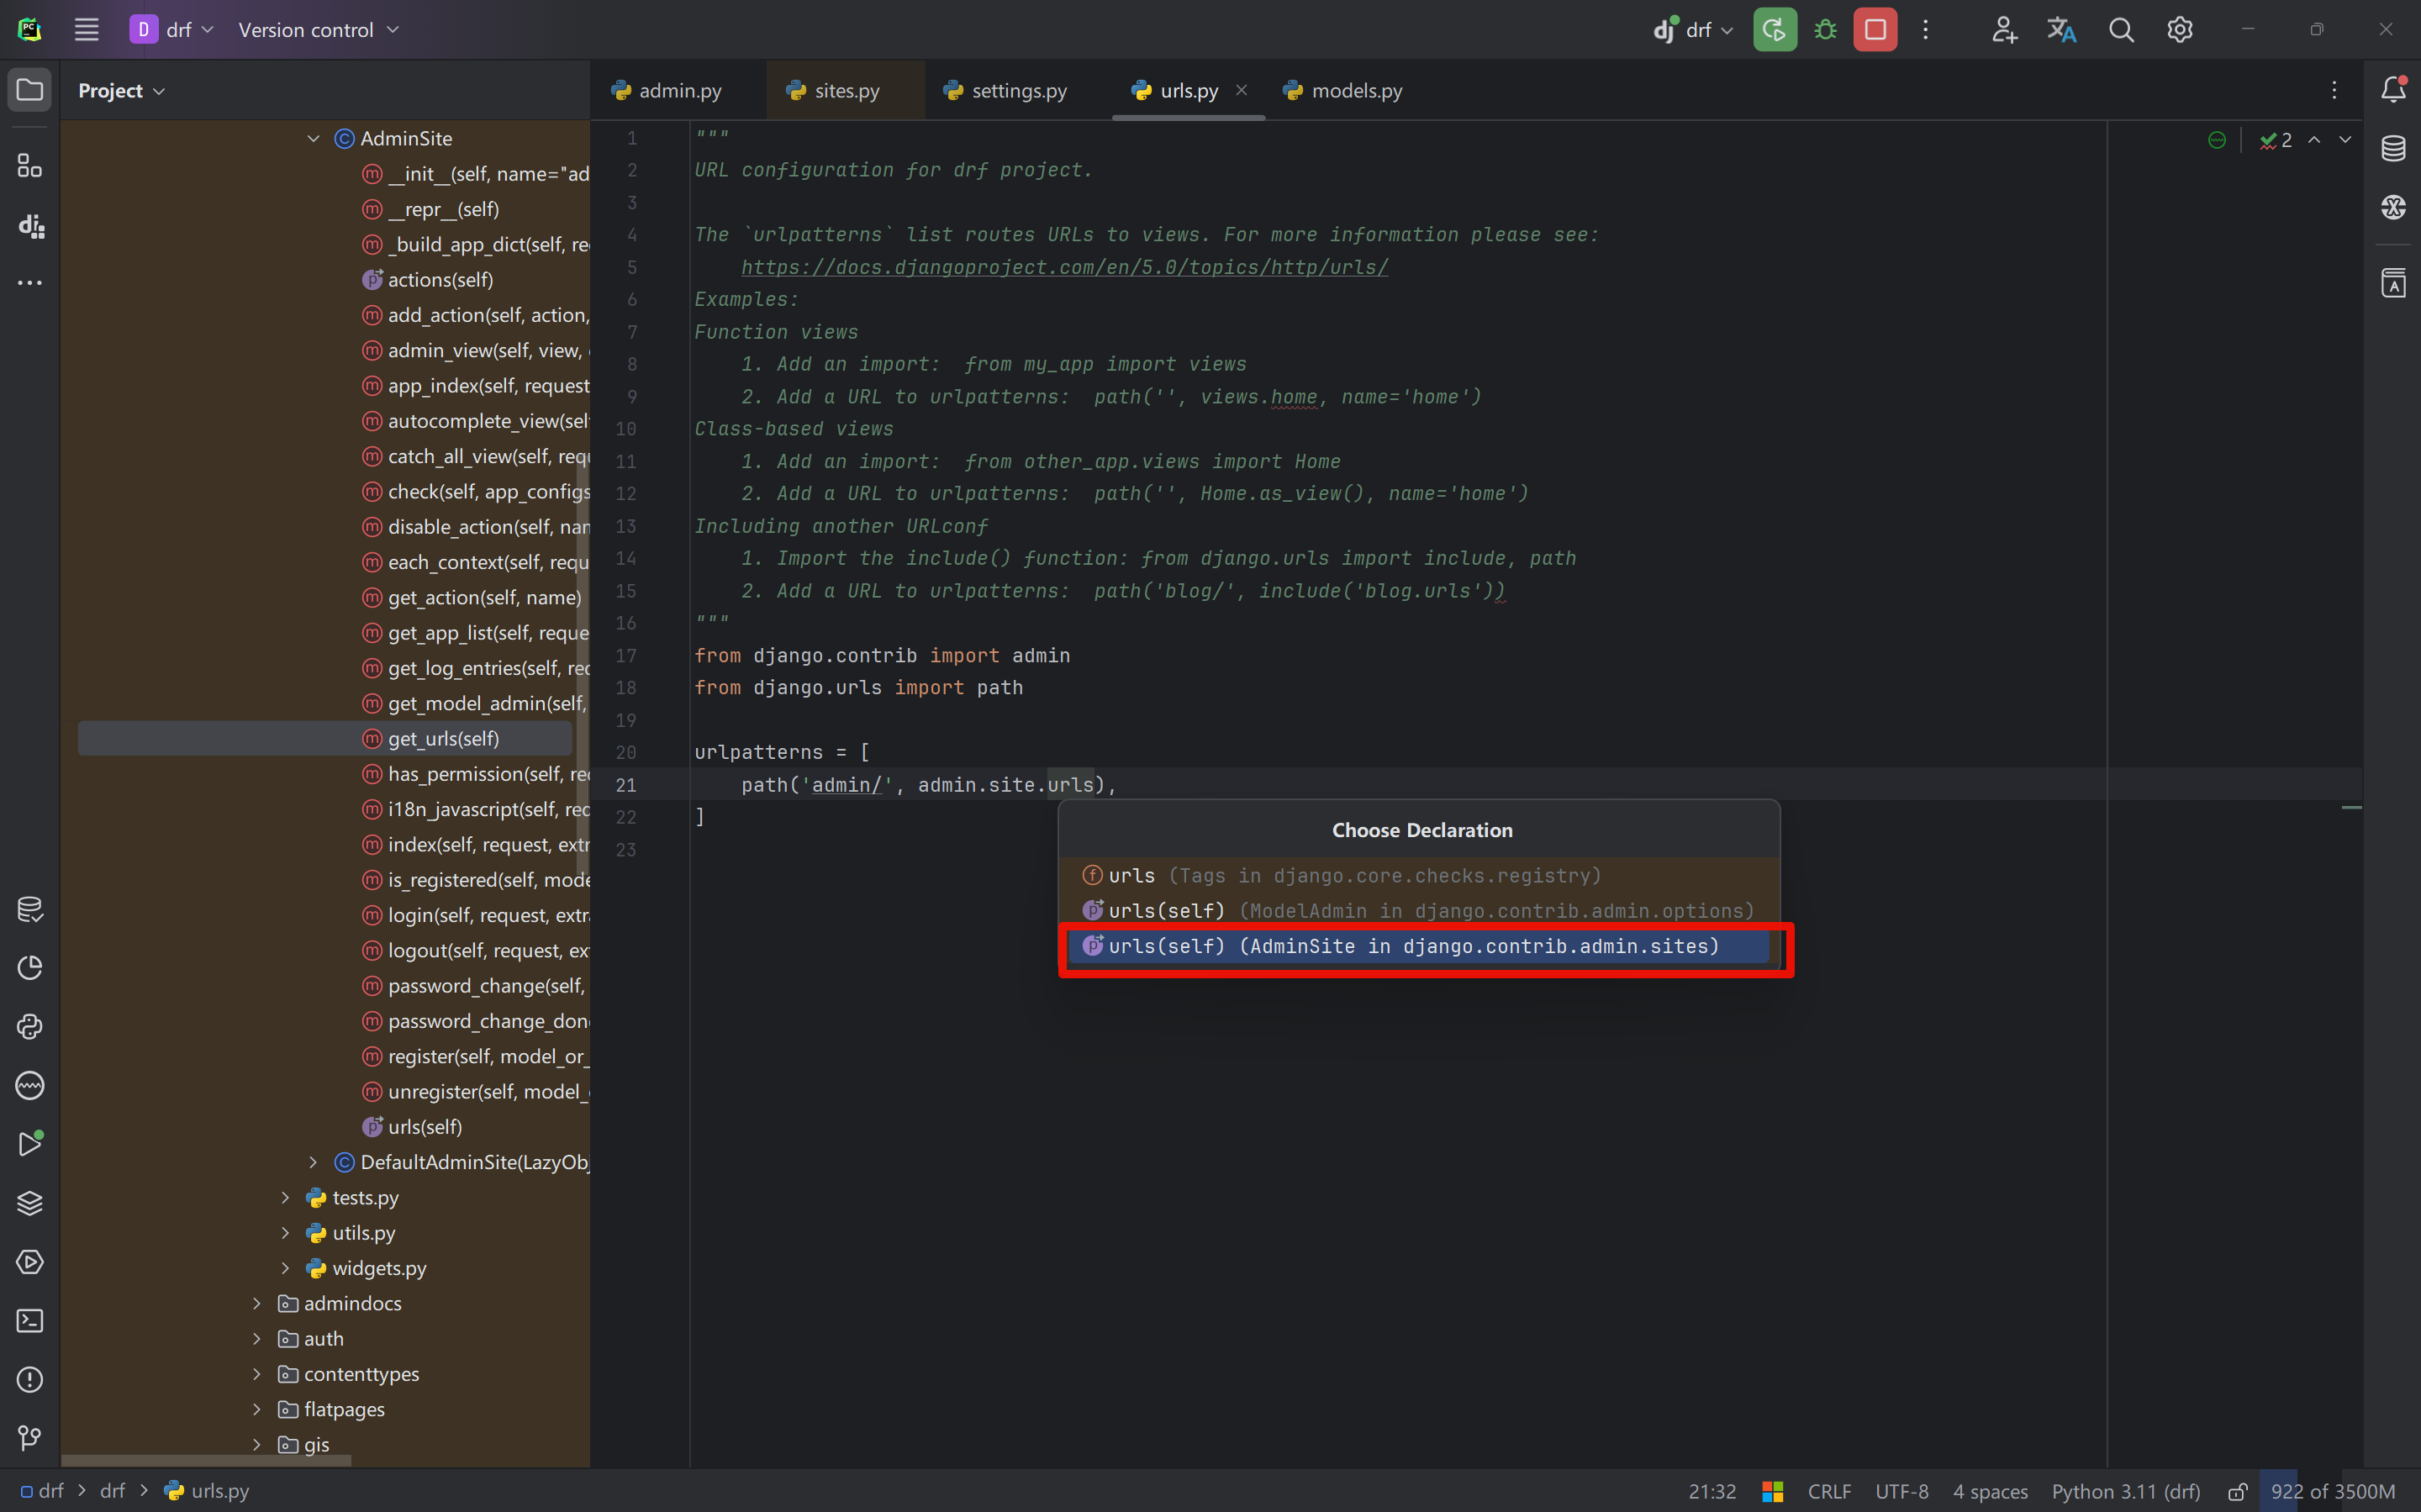The height and width of the screenshot is (1512, 2421).
Task: Open the Git tool window icon
Action: coord(30,1438)
